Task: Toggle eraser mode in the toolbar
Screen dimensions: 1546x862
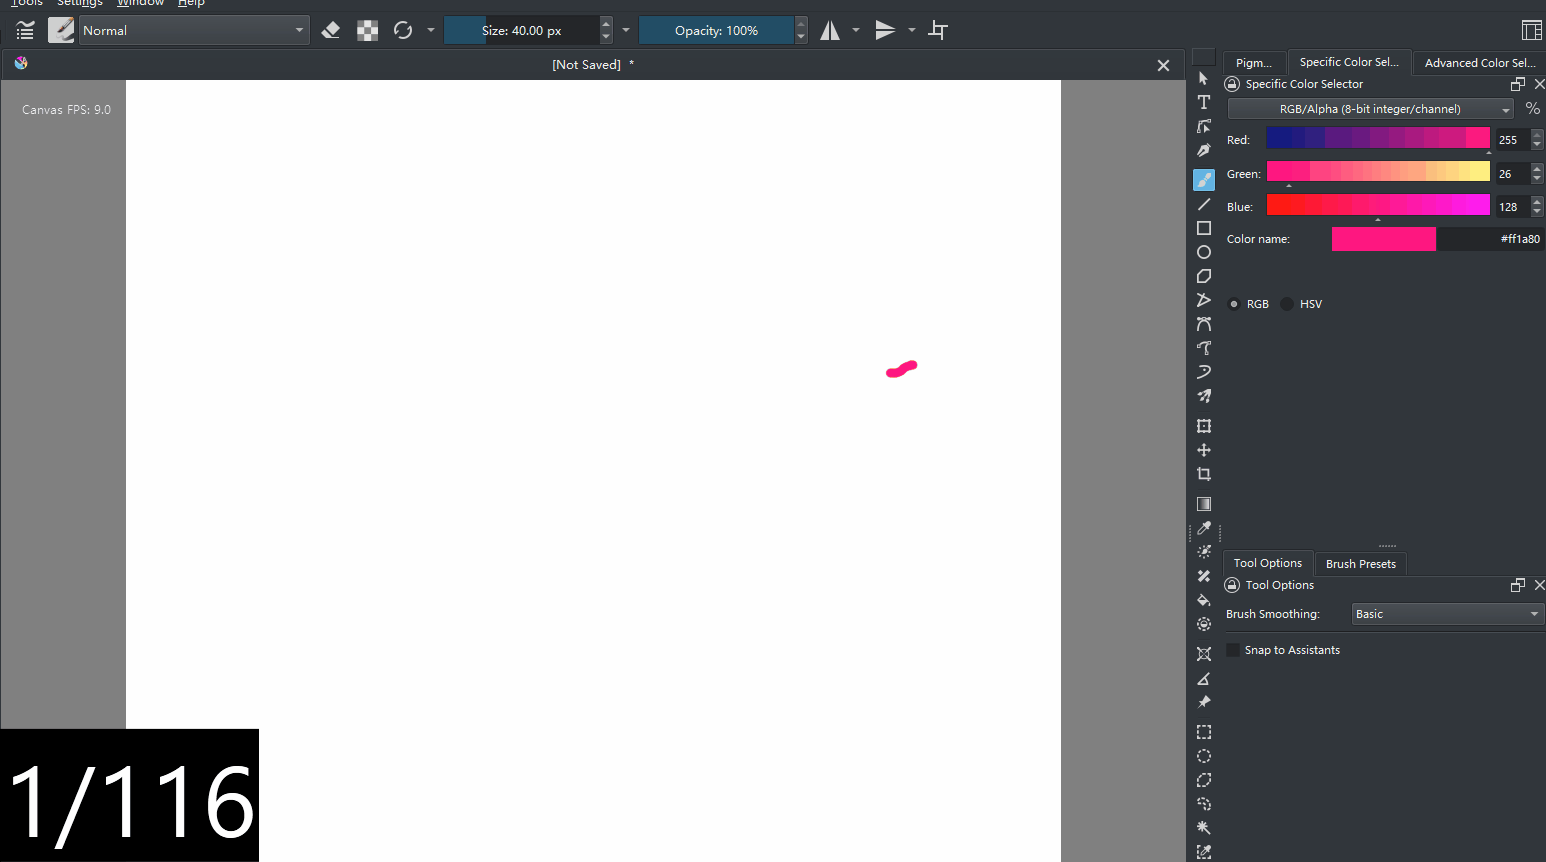Action: click(331, 30)
